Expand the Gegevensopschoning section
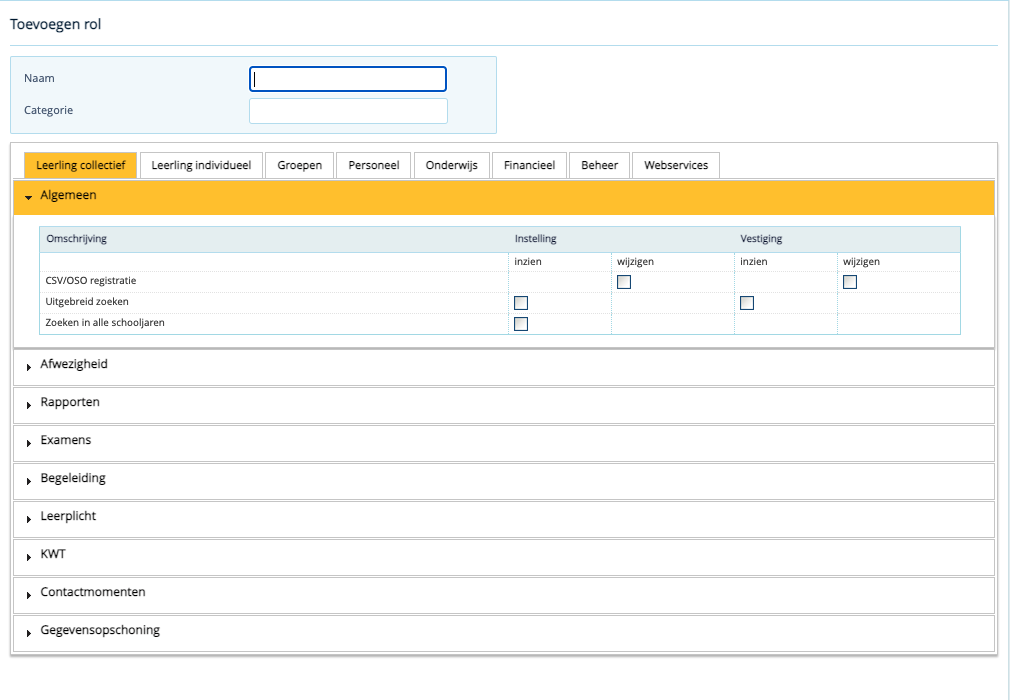 point(504,634)
